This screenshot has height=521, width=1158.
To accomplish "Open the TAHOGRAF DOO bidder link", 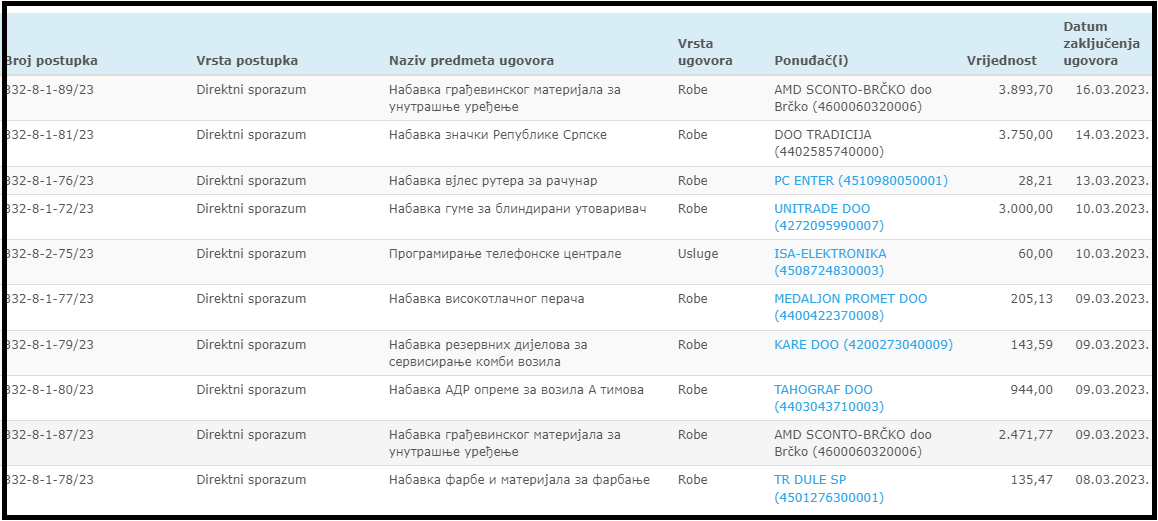I will (829, 398).
